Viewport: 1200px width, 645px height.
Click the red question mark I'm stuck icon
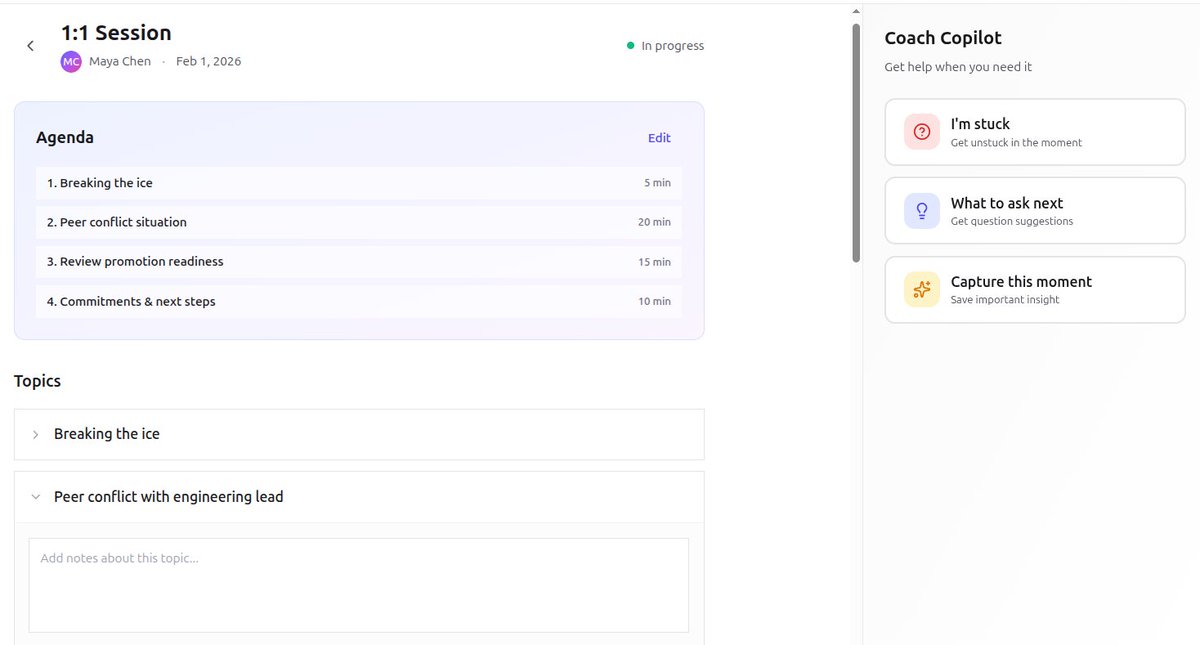(922, 132)
